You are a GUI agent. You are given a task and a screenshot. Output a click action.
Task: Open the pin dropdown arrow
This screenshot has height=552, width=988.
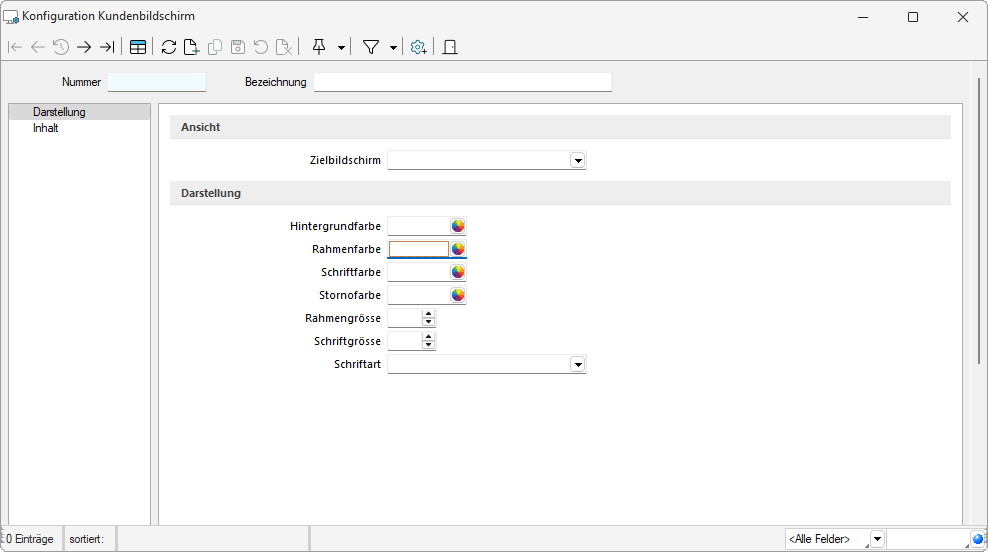[341, 48]
